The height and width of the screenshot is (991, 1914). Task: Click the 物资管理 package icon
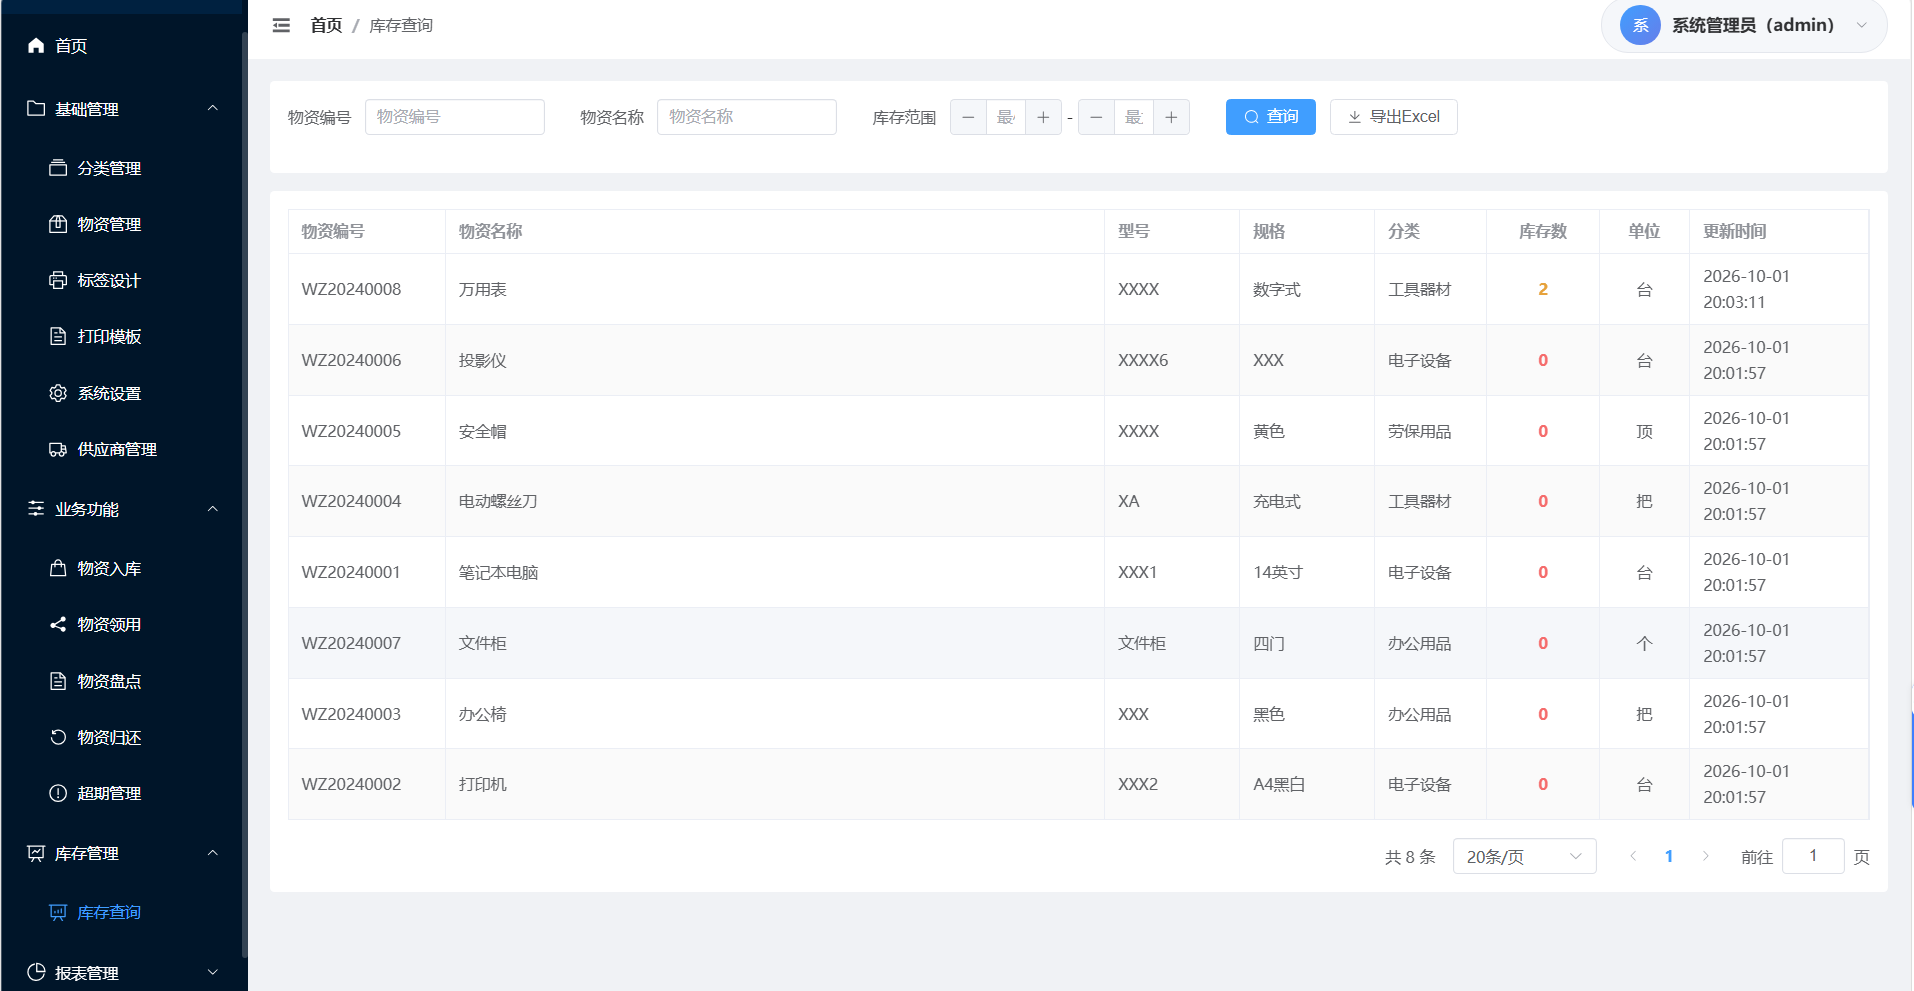(58, 224)
